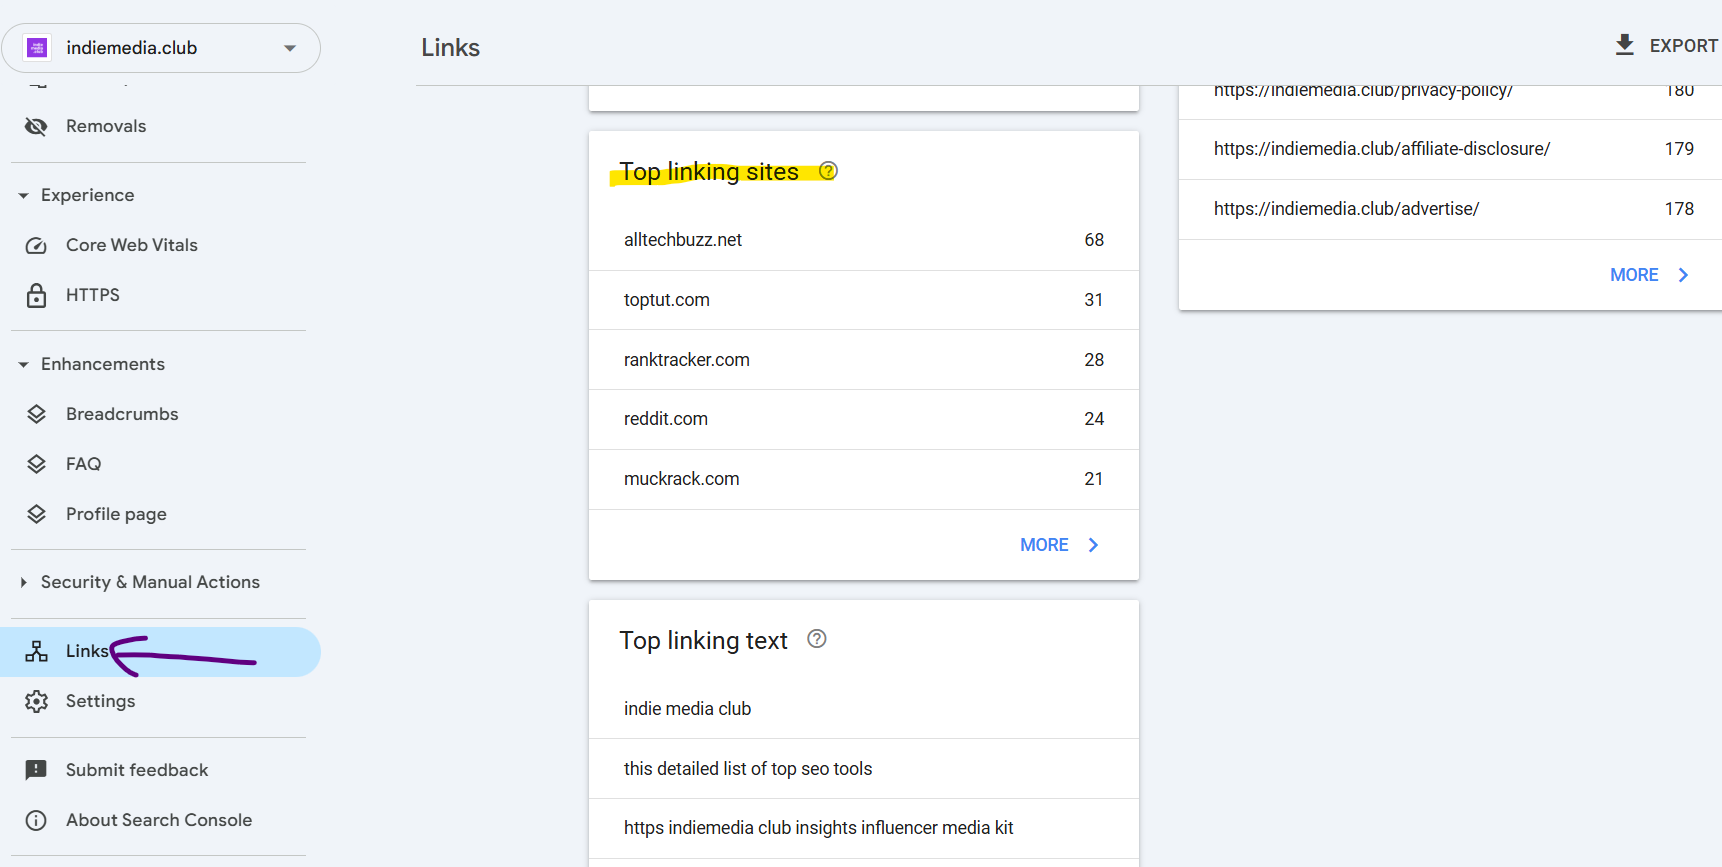This screenshot has width=1722, height=867.
Task: Click the 'influencer media kit' linking text row
Action: click(864, 828)
